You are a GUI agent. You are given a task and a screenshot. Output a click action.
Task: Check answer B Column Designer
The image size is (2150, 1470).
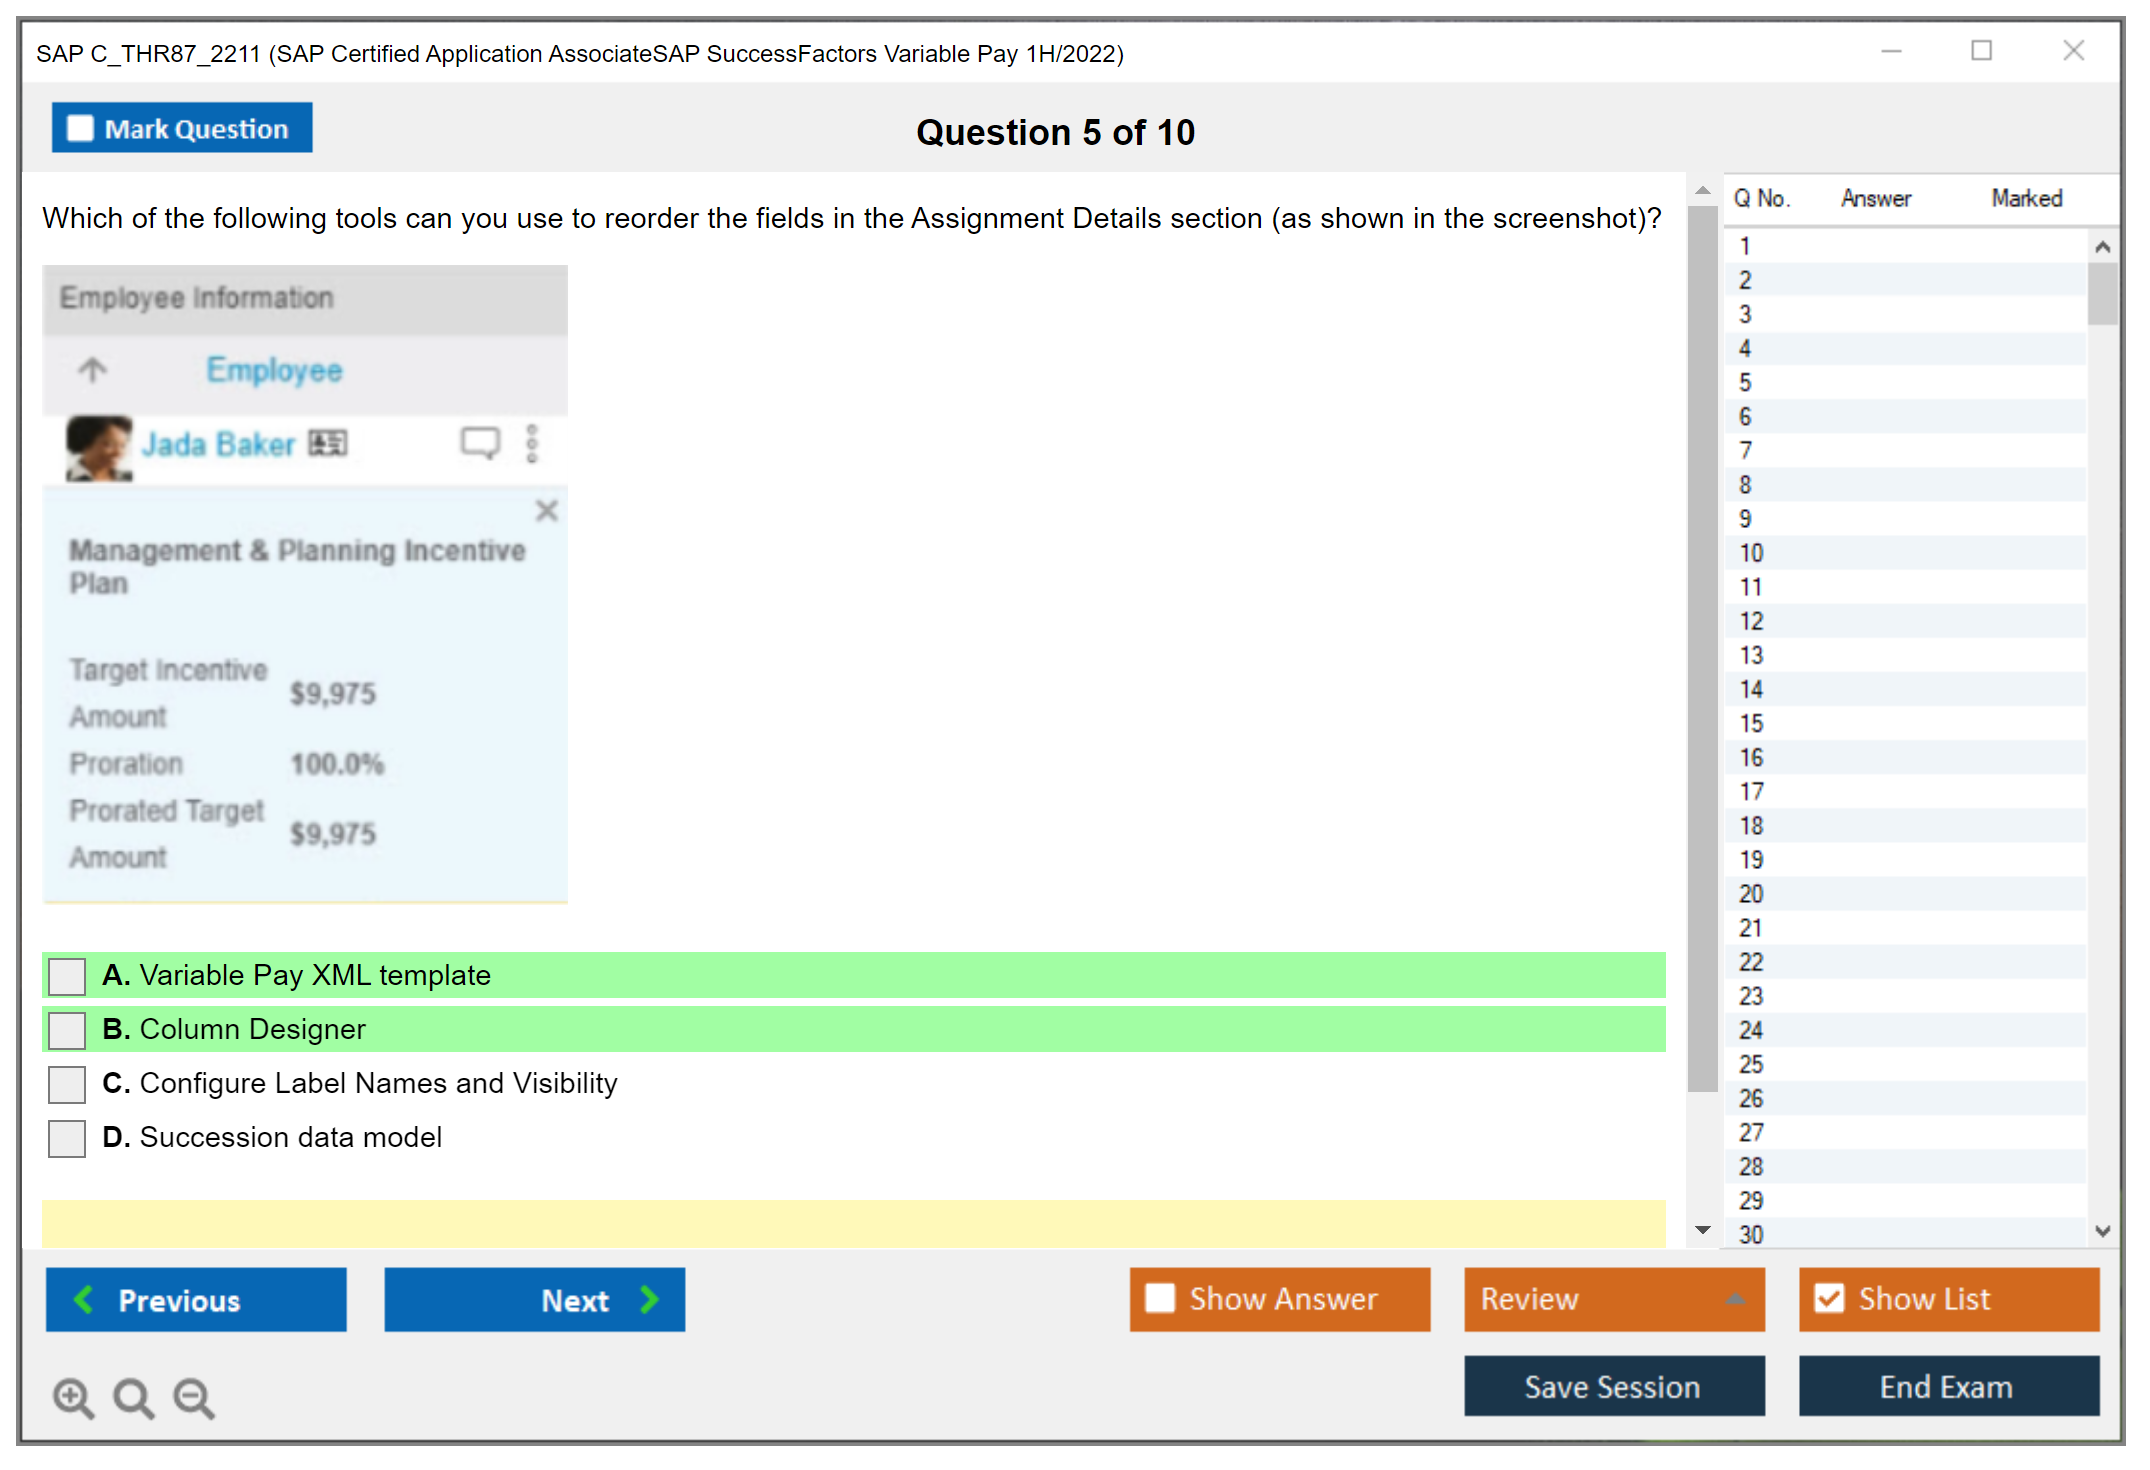click(x=67, y=1030)
